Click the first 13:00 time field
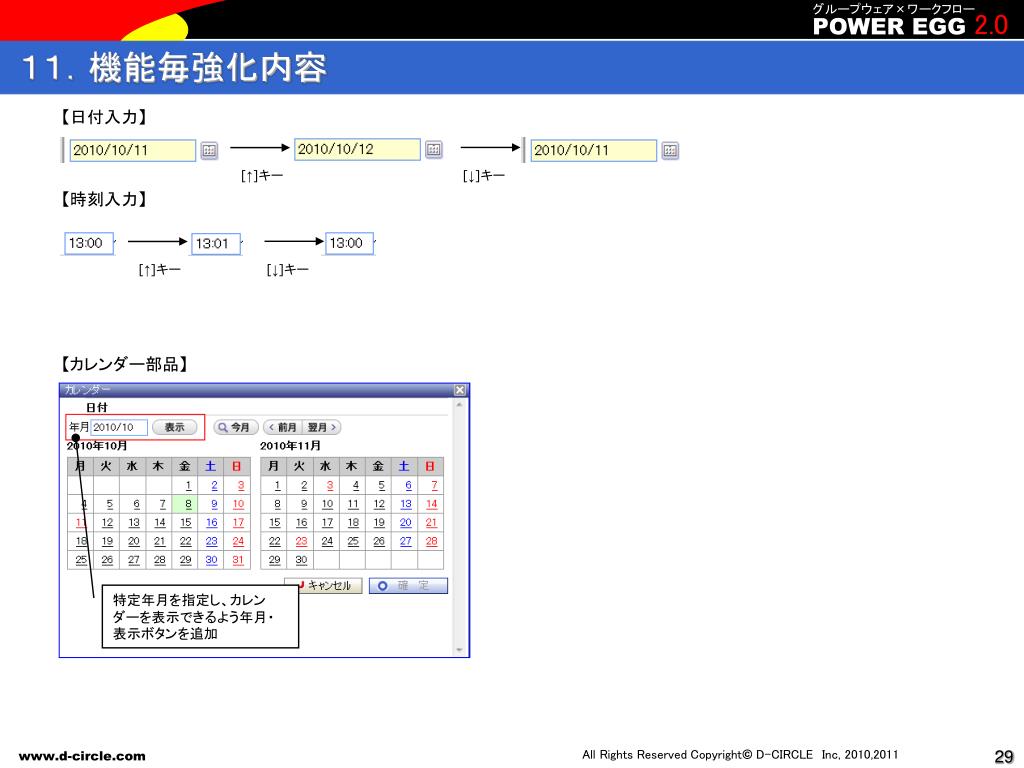The image size is (1024, 768). [x=89, y=243]
